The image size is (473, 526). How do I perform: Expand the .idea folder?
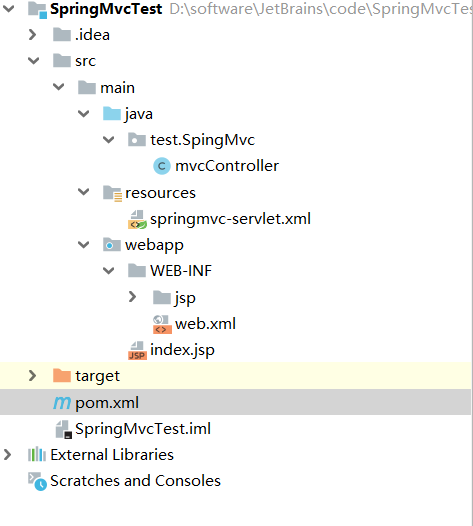pos(33,35)
